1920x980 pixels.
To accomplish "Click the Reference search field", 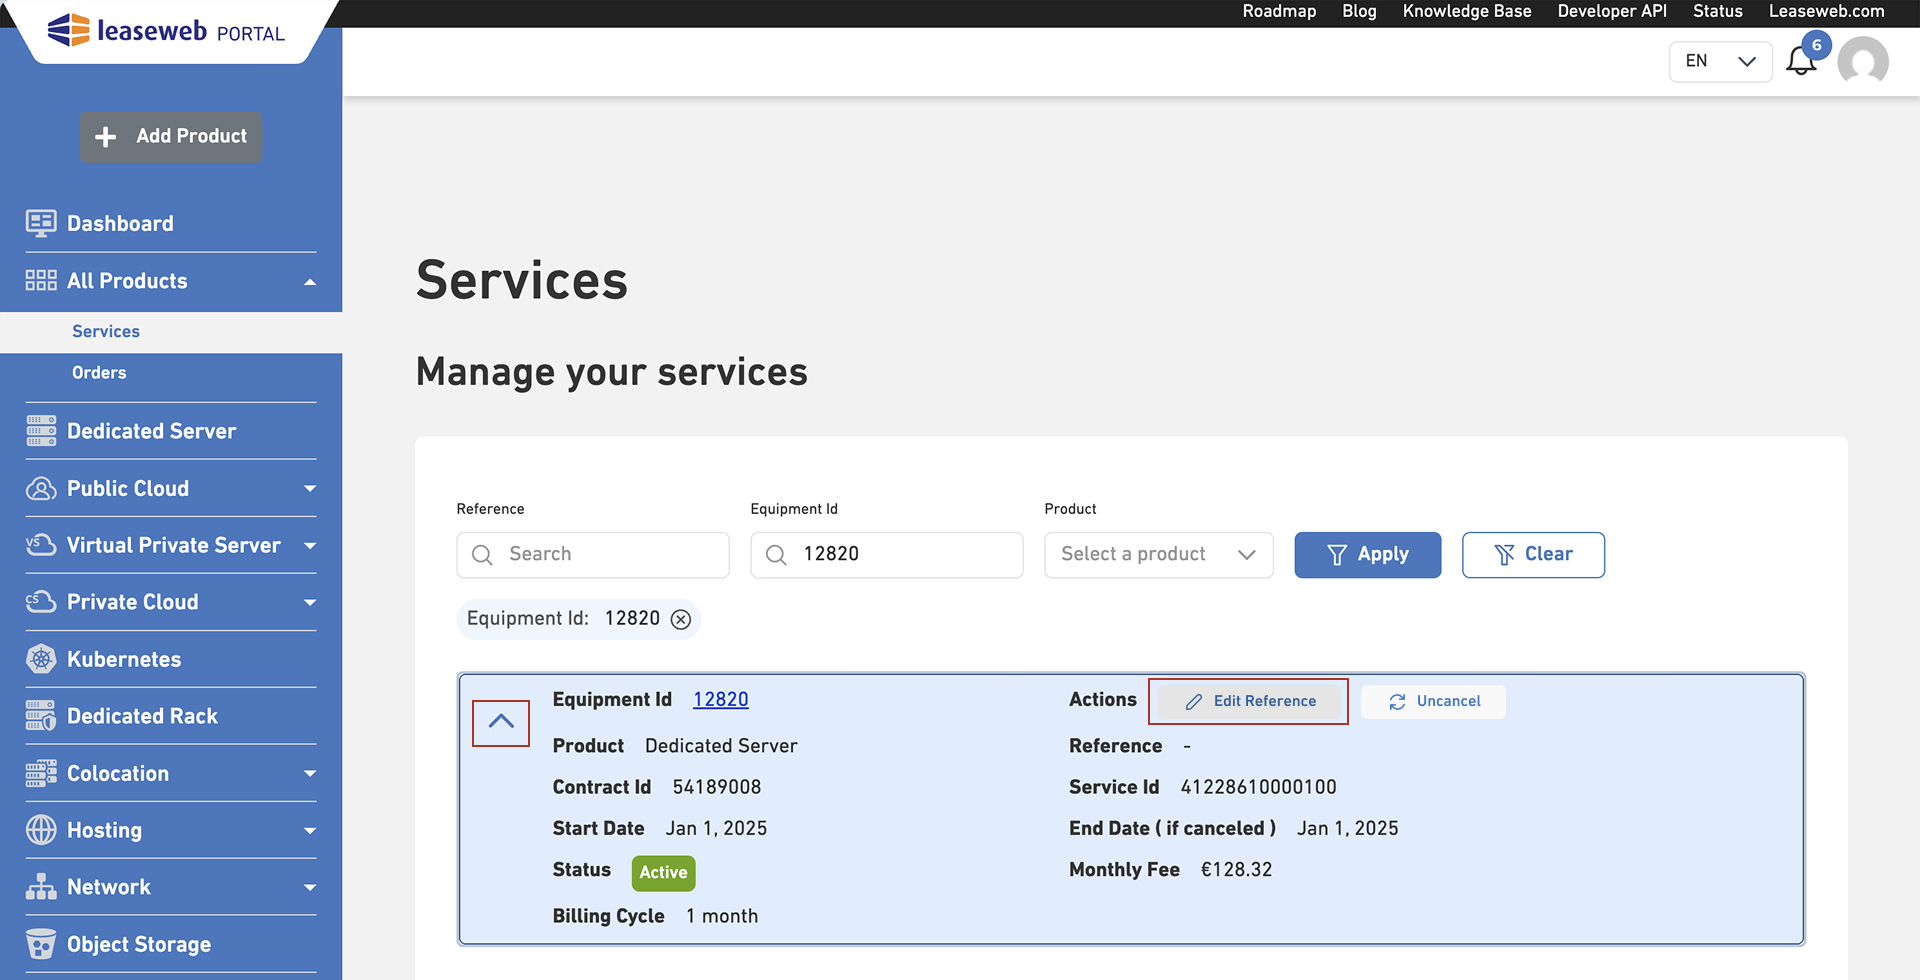I will pos(593,555).
